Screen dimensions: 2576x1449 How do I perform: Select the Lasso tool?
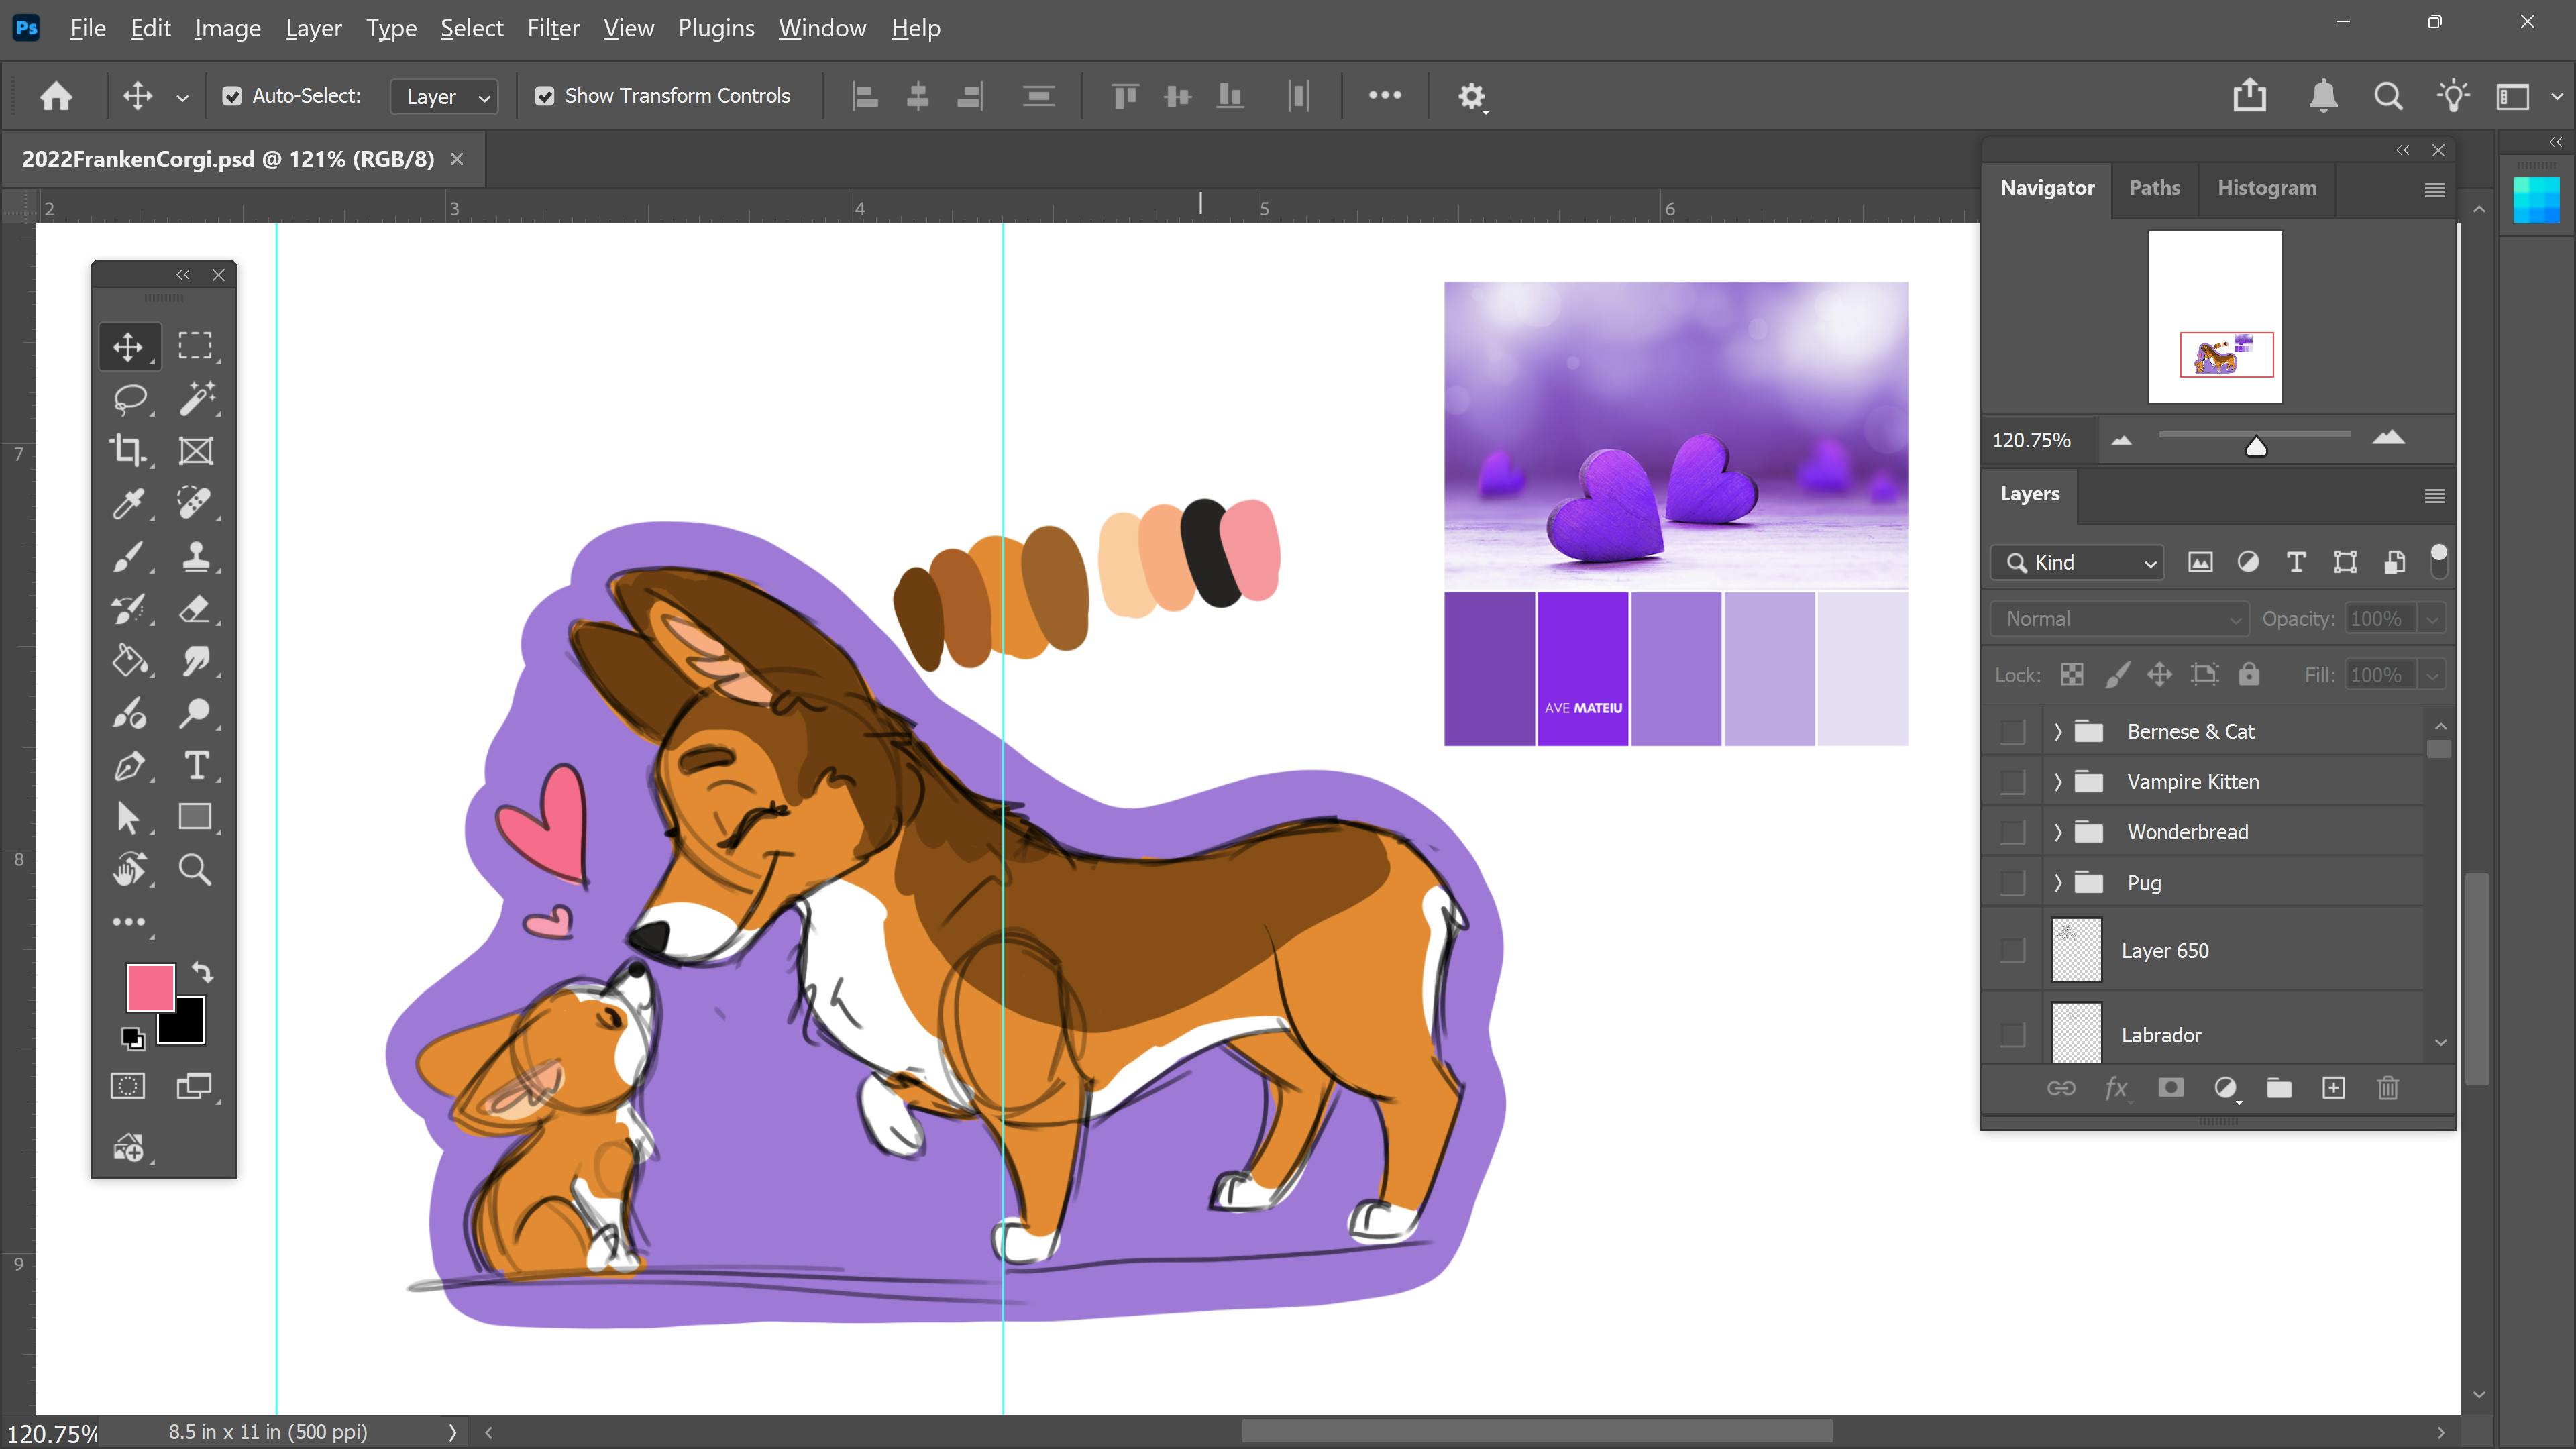tap(129, 398)
